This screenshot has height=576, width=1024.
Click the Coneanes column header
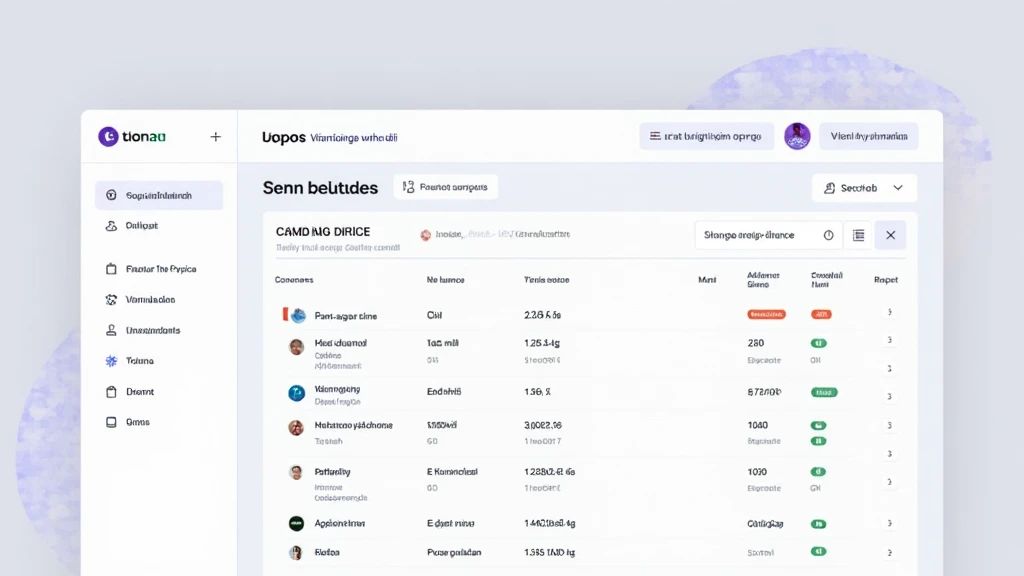(x=294, y=280)
